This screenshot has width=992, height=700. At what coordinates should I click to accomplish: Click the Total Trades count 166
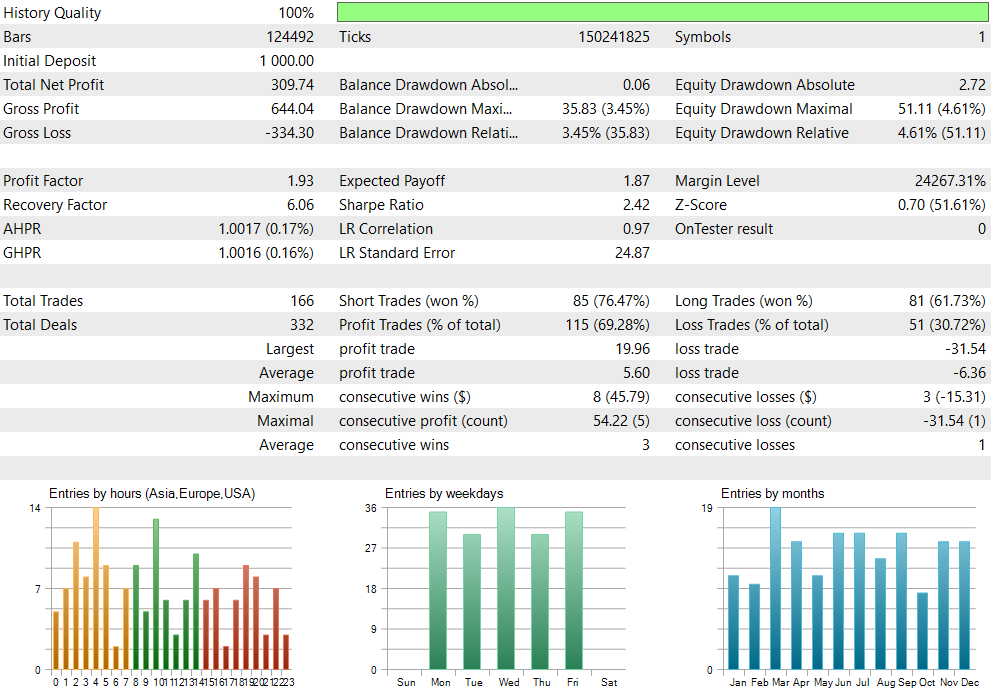coord(302,301)
